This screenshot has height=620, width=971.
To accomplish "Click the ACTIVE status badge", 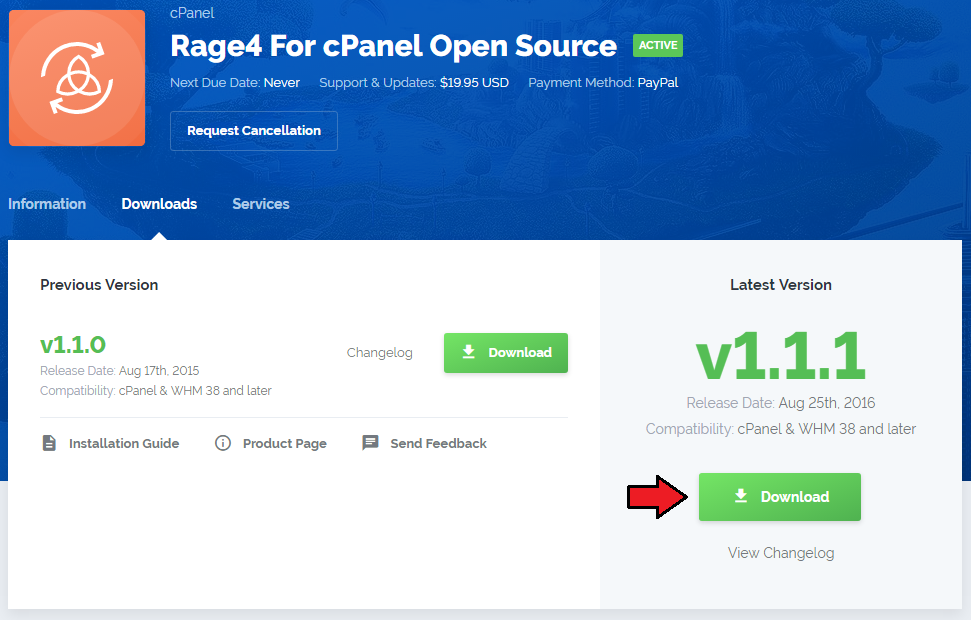I will point(658,45).
